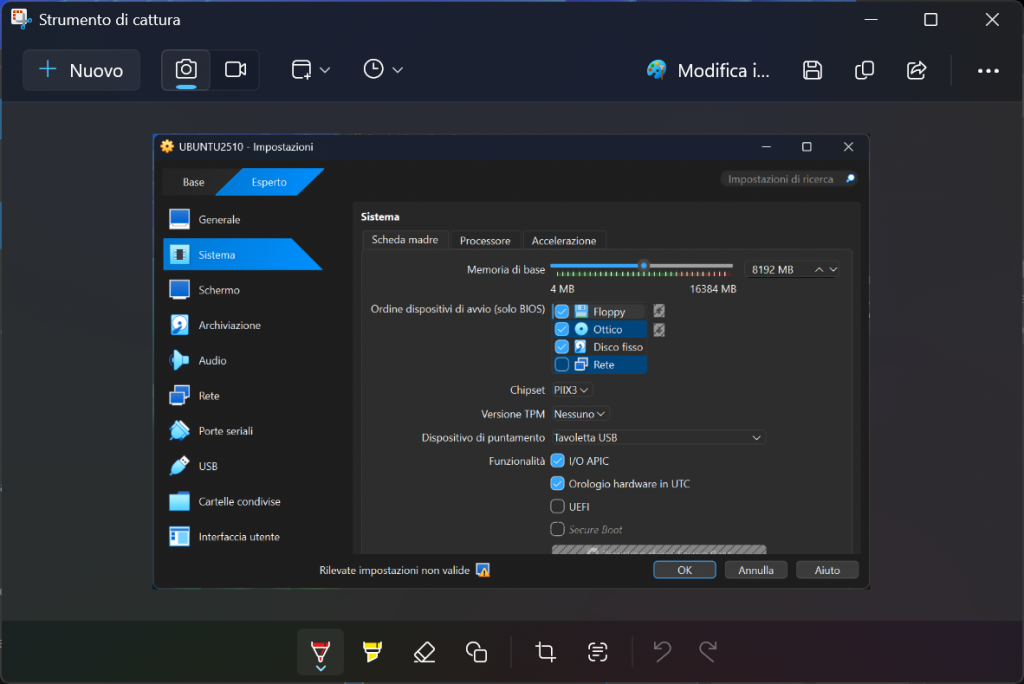
Task: Activate the eraser tool
Action: tap(424, 652)
